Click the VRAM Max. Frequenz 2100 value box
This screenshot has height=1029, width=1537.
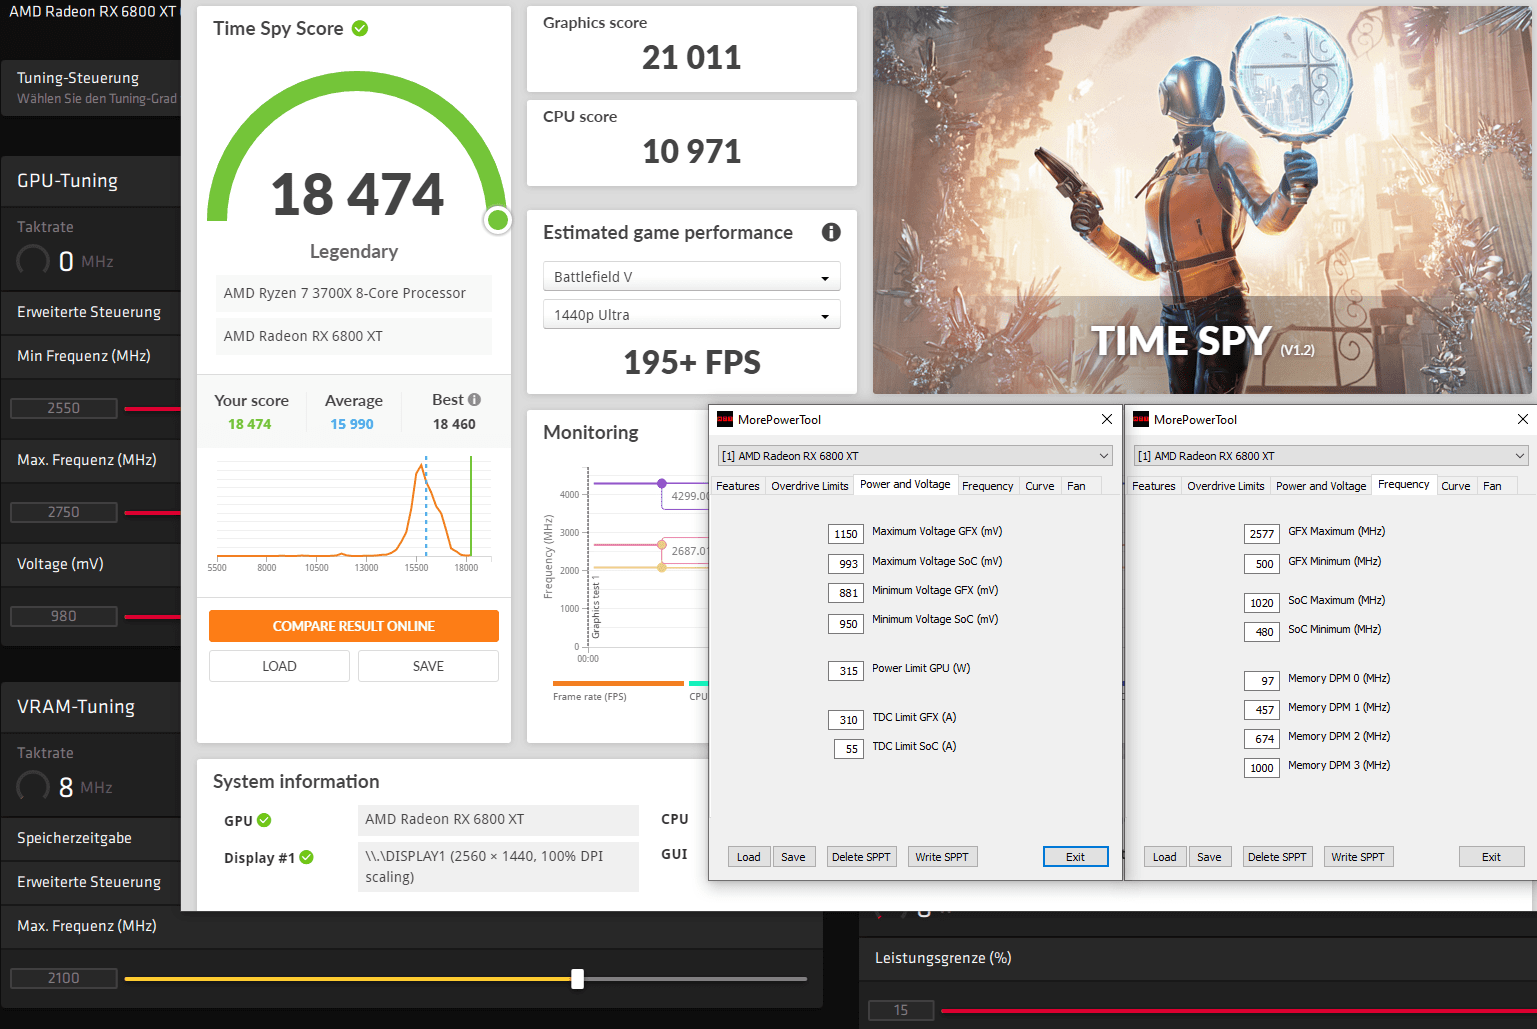64,978
